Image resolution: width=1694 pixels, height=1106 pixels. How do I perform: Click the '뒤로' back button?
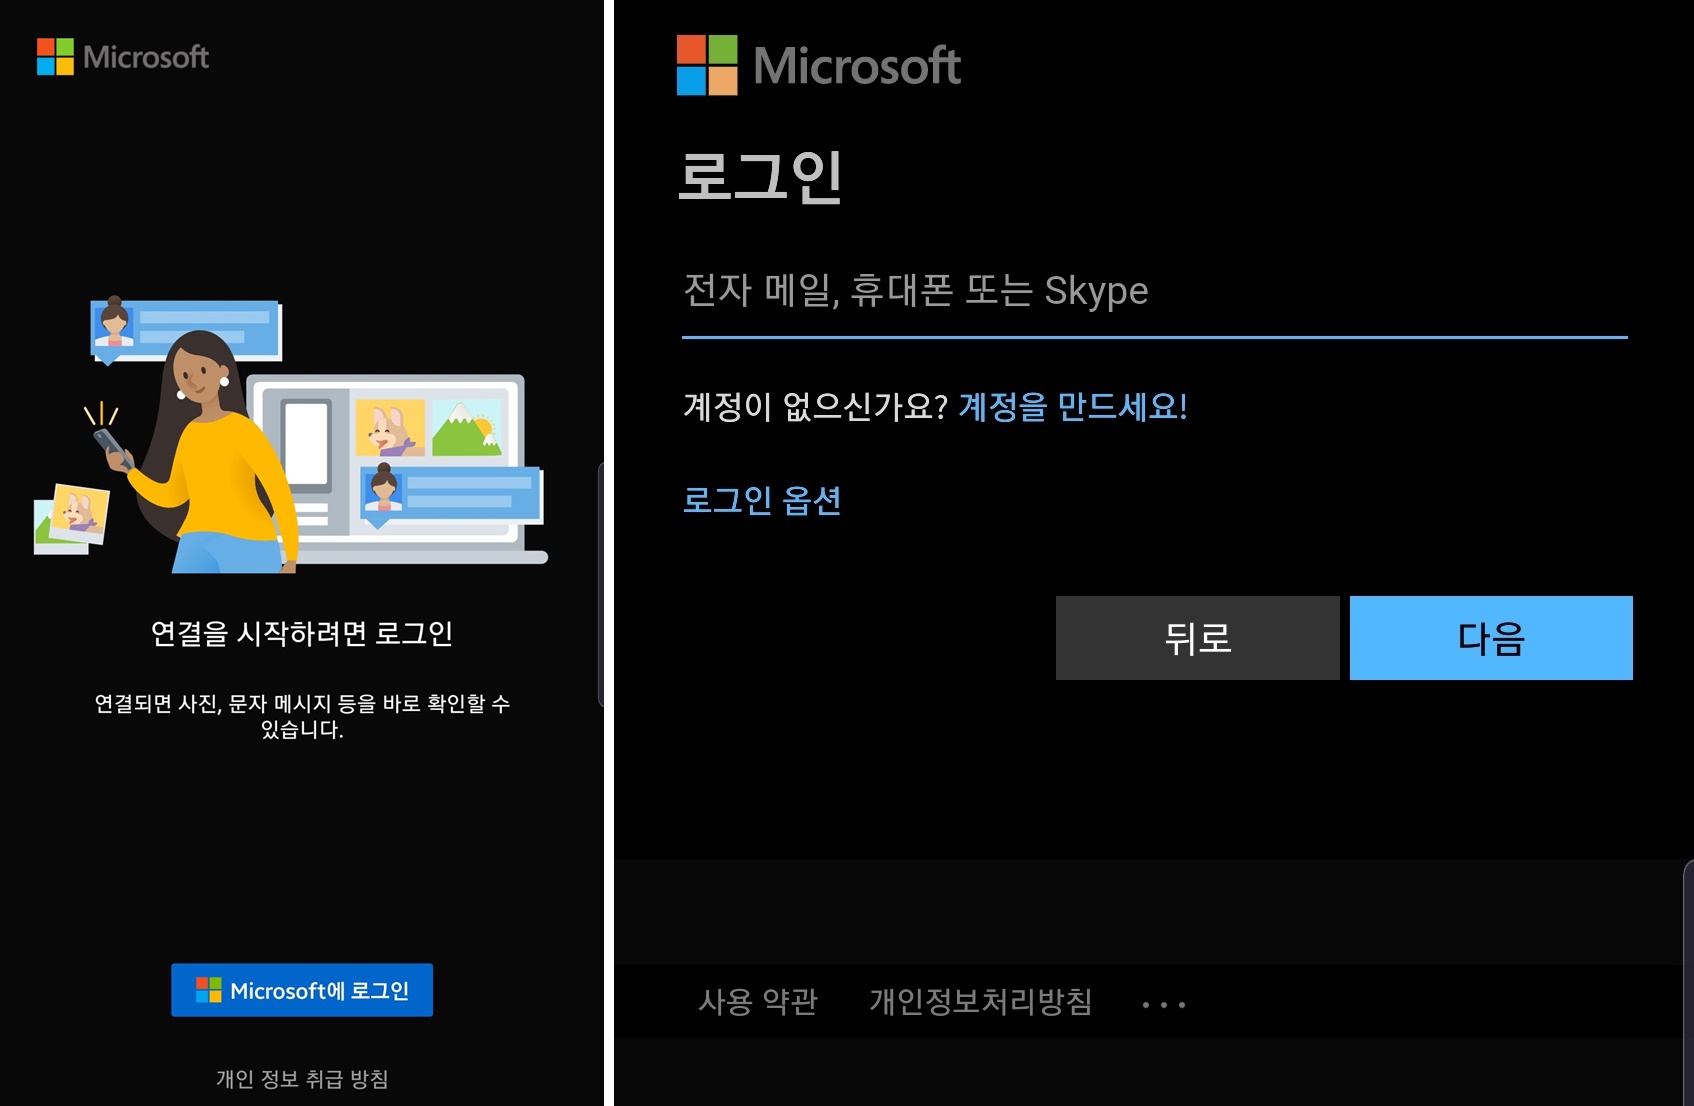(1198, 638)
